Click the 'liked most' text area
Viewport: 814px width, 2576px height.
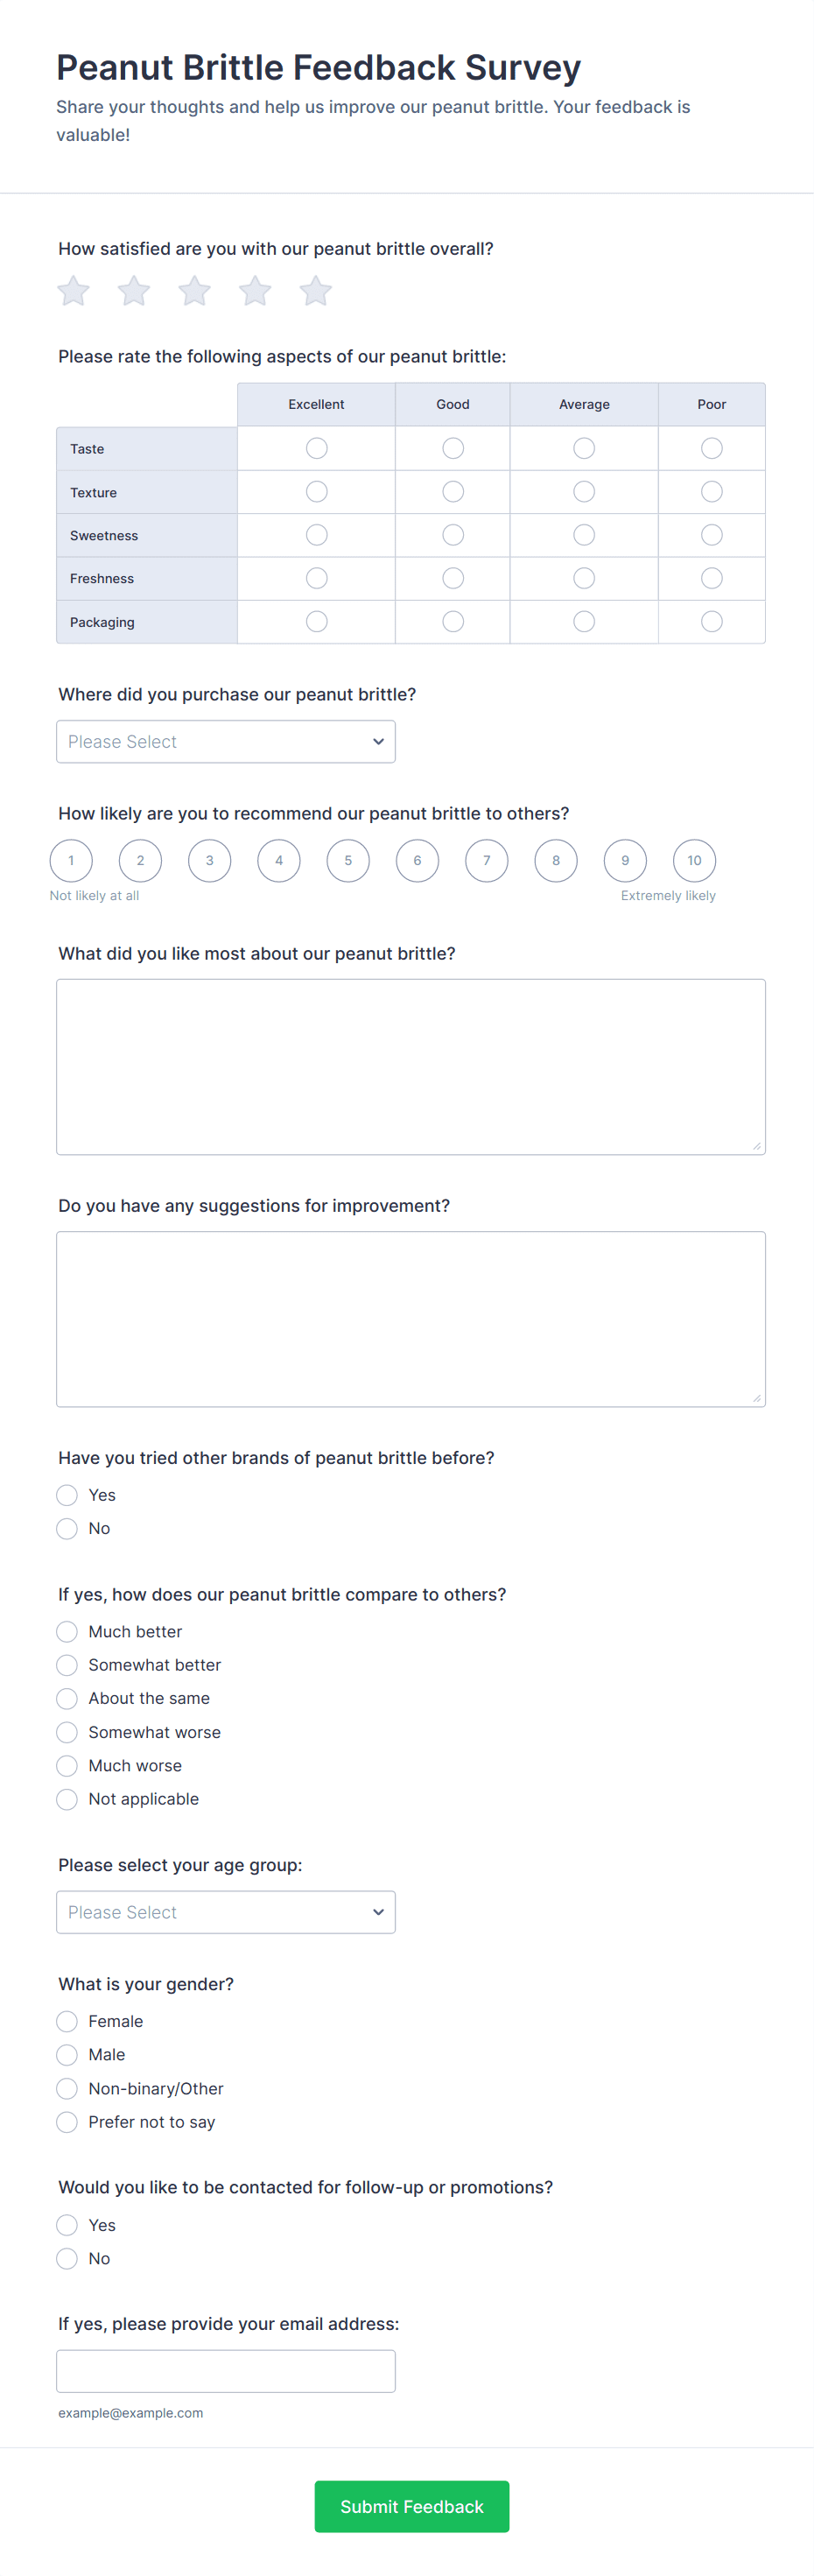[x=411, y=1067]
